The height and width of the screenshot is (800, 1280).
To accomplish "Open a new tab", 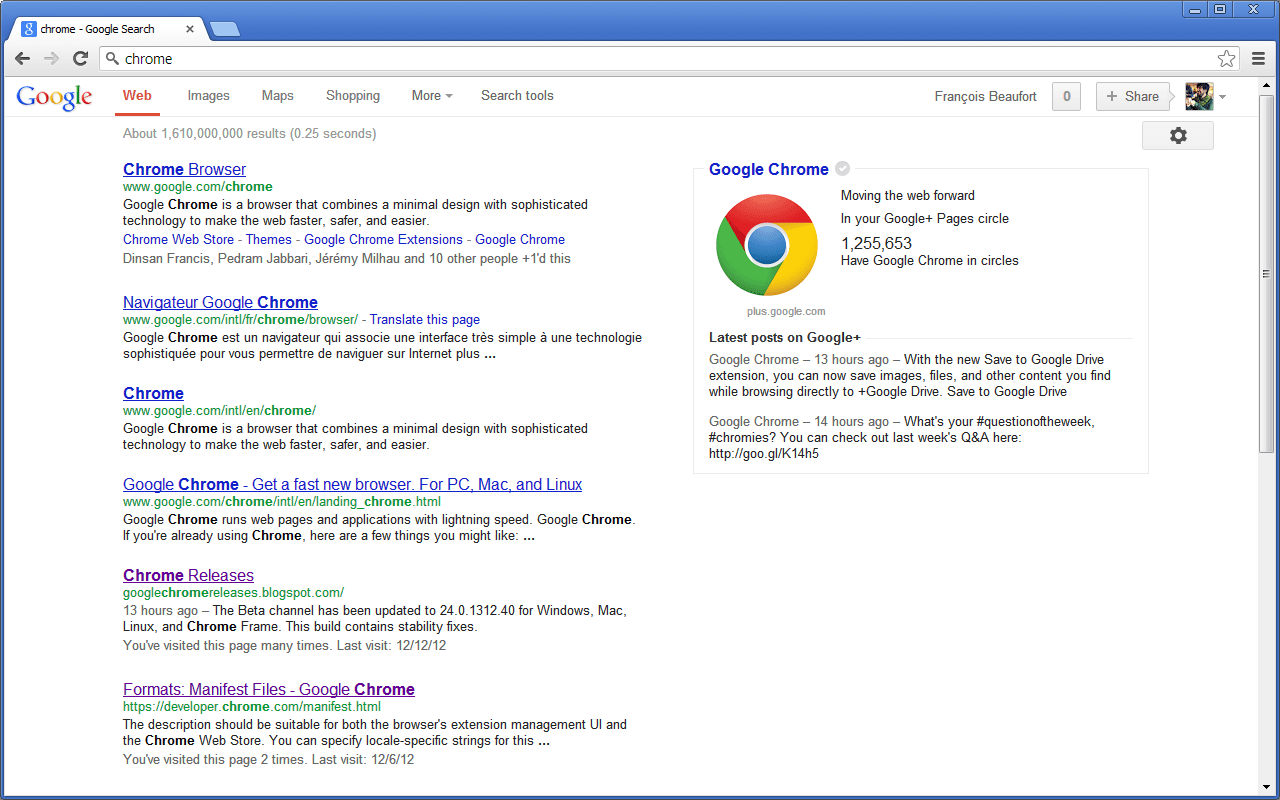I will pyautogui.click(x=225, y=29).
